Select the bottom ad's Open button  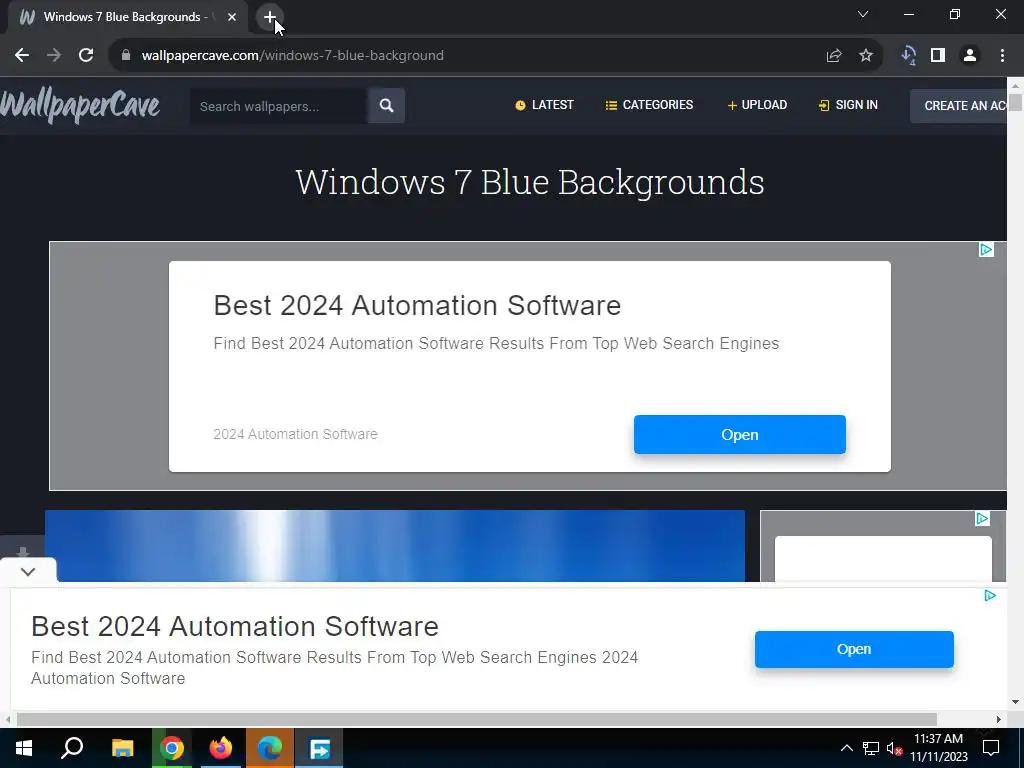[x=854, y=649]
